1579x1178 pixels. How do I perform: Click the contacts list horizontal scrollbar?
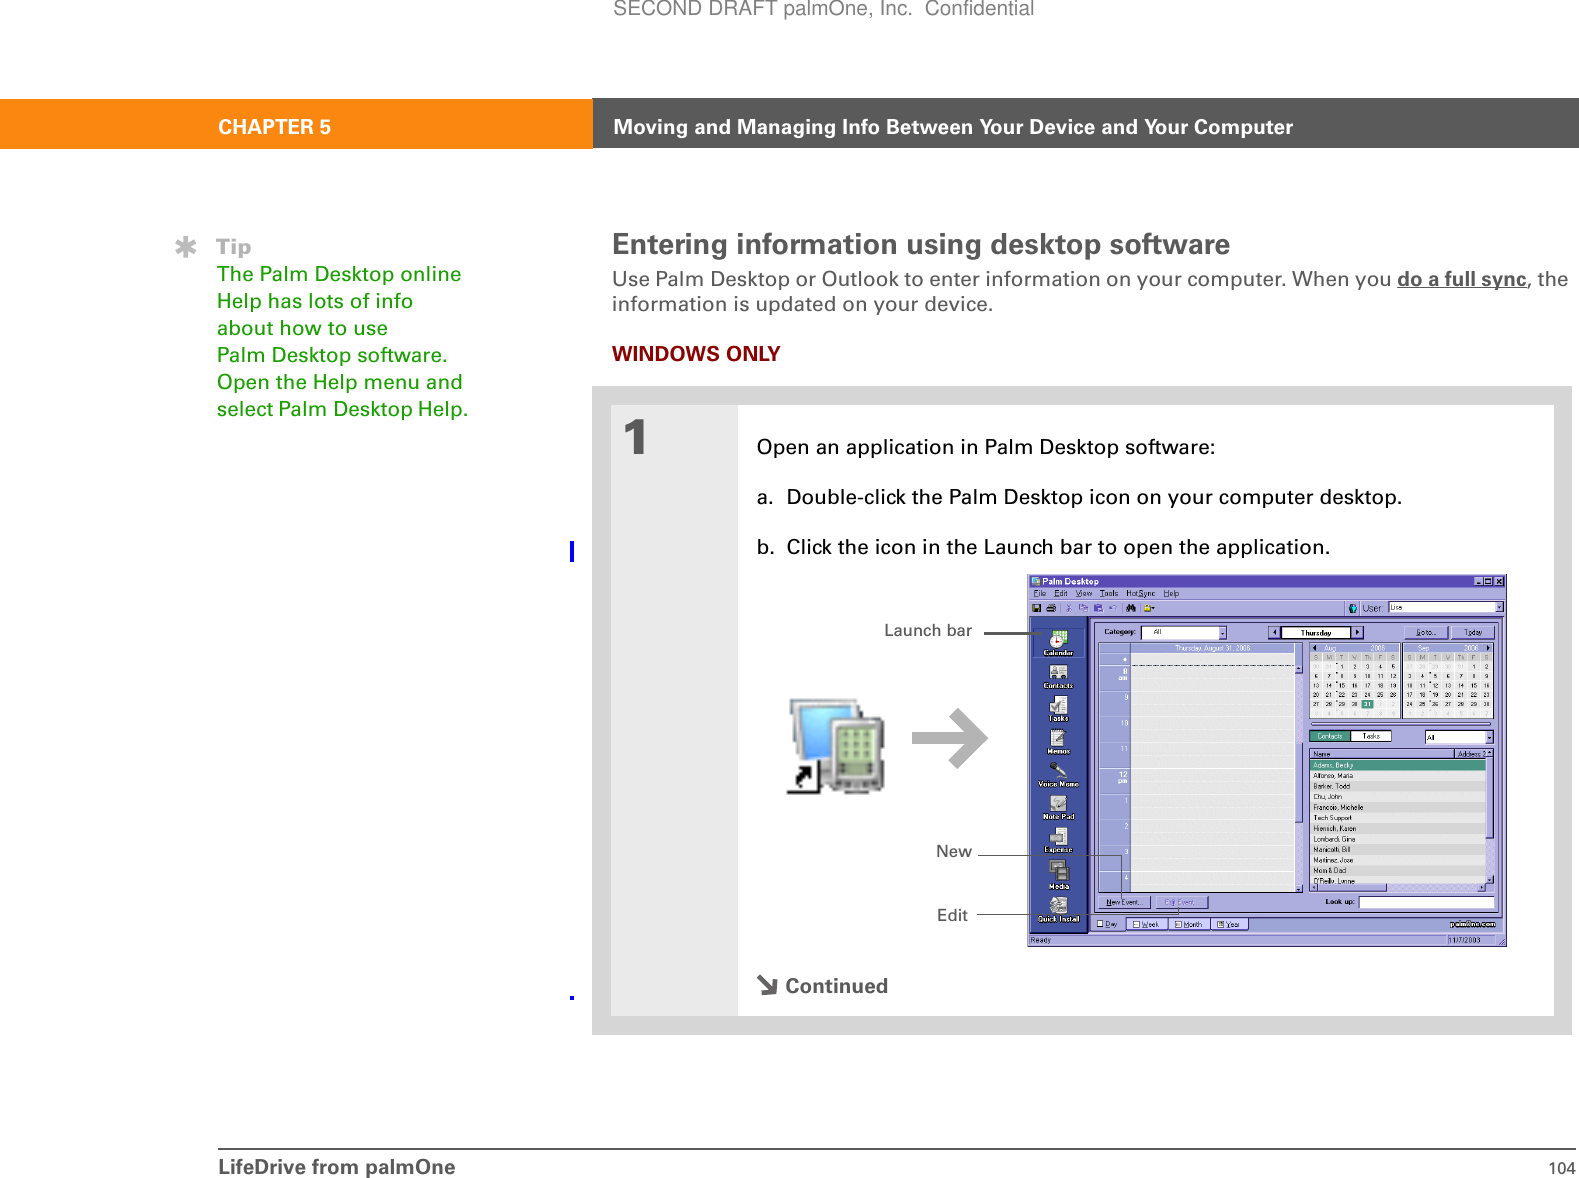click(x=1398, y=887)
